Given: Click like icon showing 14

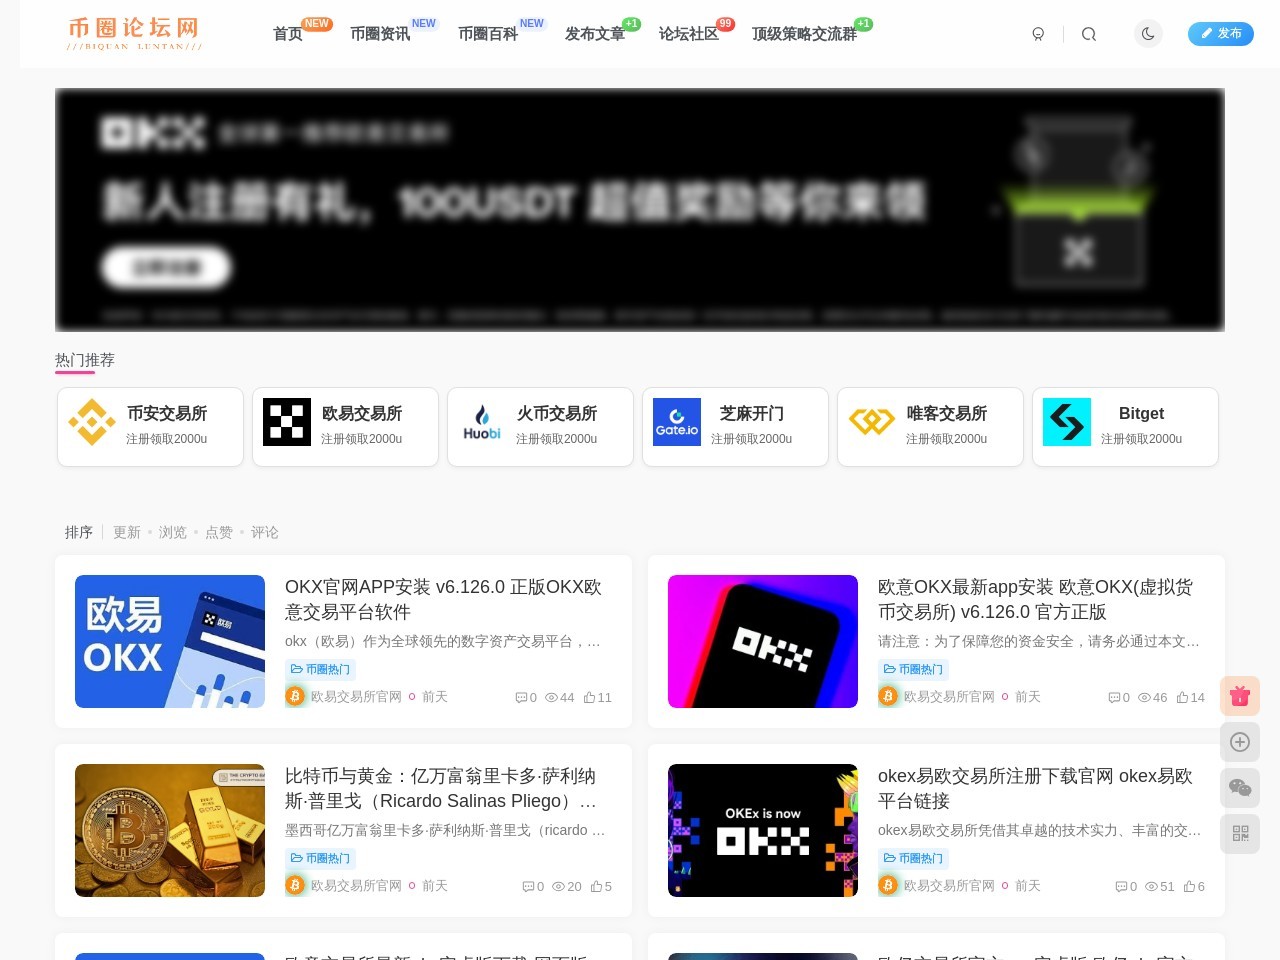Looking at the screenshot, I should tap(1183, 697).
